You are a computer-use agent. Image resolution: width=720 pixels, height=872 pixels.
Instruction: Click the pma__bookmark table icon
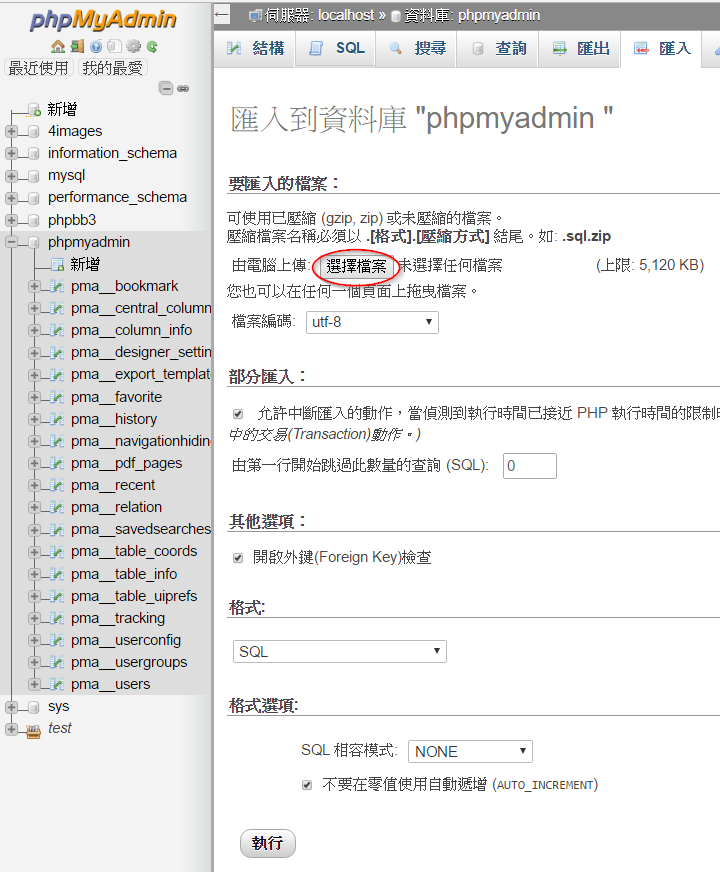coord(58,286)
